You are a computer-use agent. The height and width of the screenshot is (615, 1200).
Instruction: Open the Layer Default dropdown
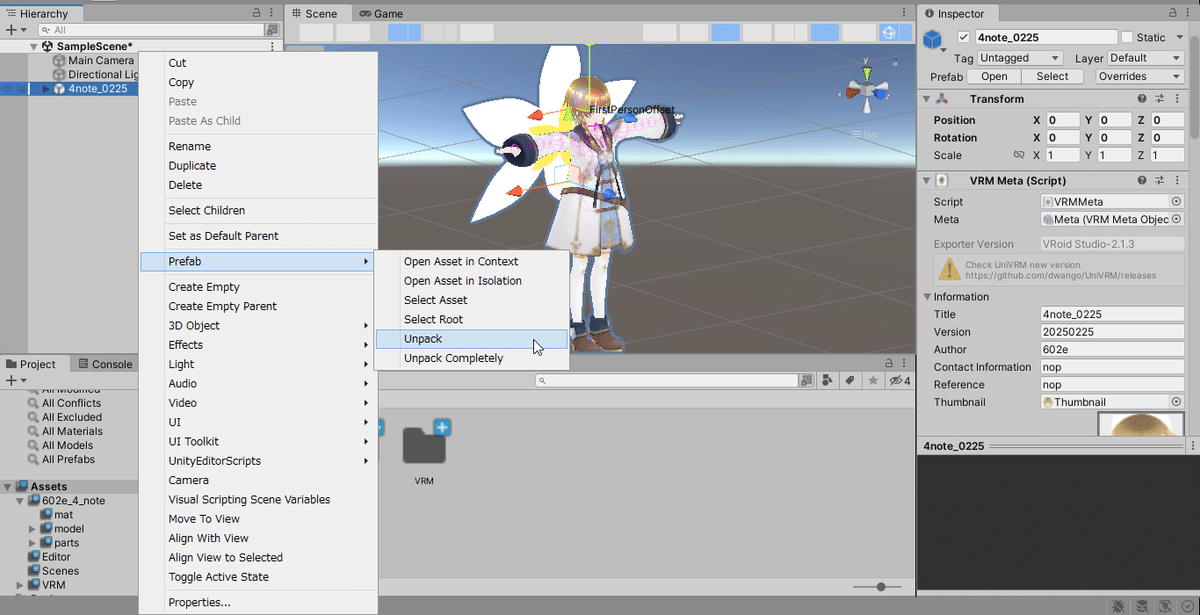[1144, 57]
